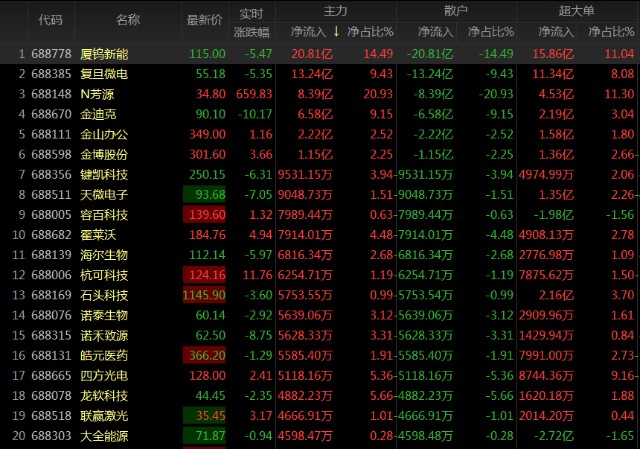
Task: Select stock 键凯科技 name
Action: pos(104,174)
